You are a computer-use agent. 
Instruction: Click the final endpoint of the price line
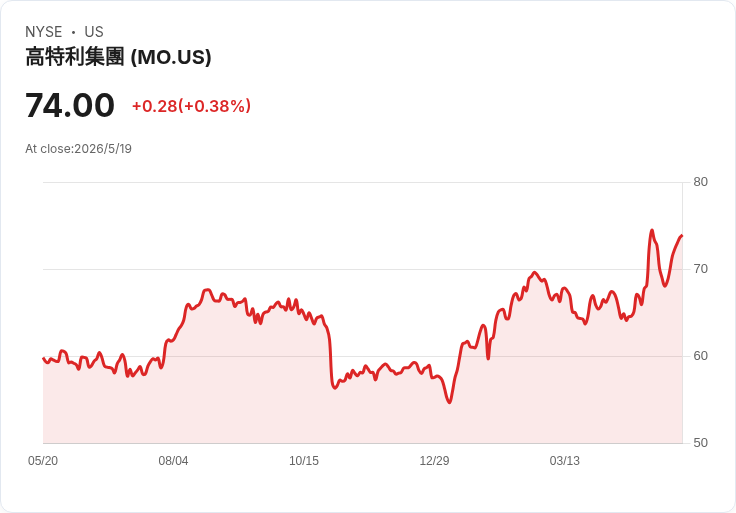682,236
